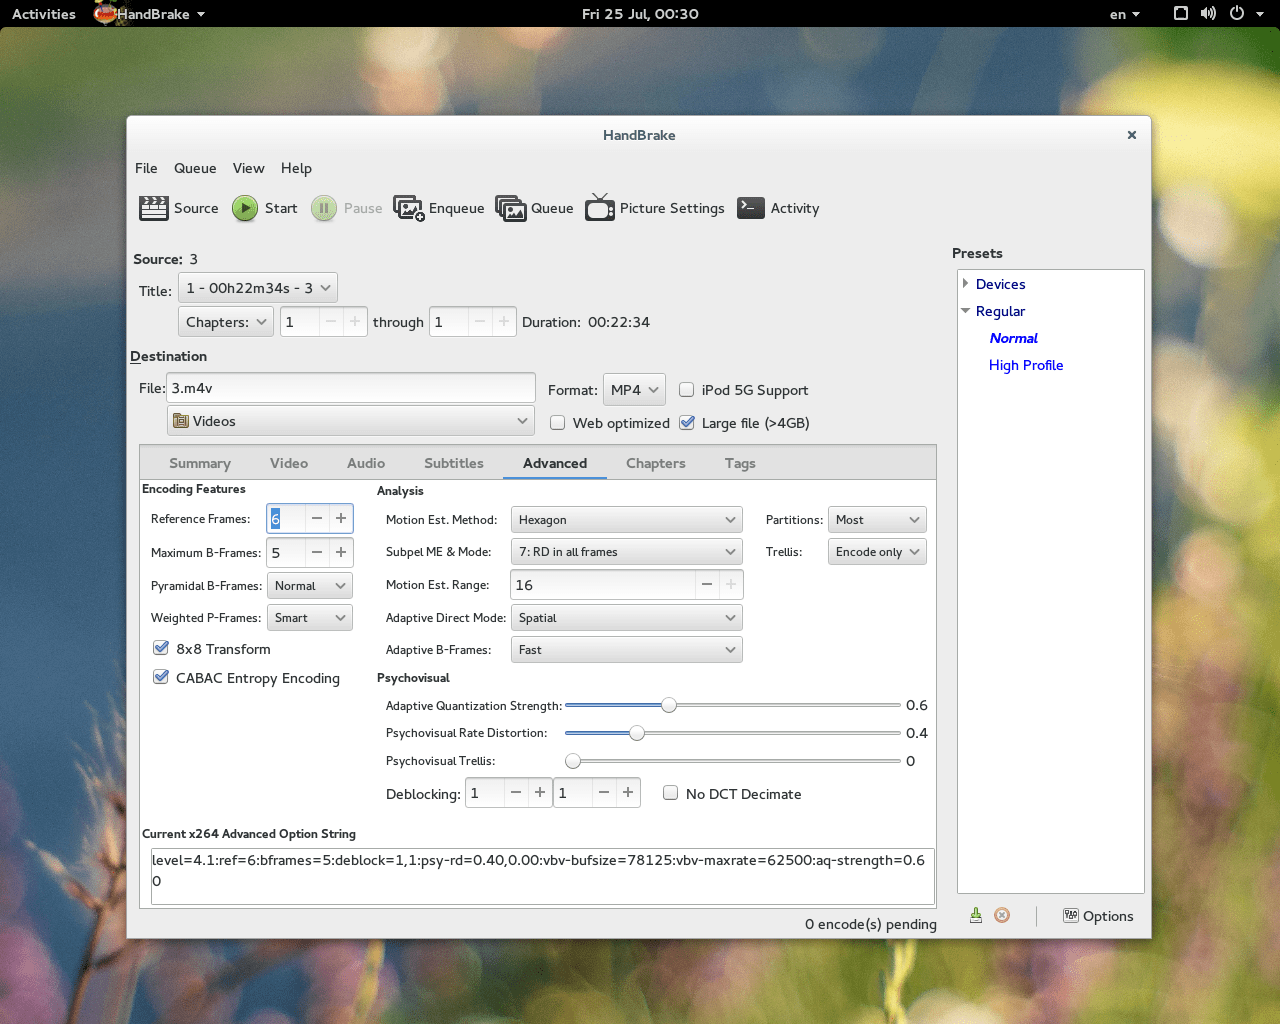Screen dimensions: 1280x1024
Task: Switch to the Audio tab
Action: [x=365, y=463]
